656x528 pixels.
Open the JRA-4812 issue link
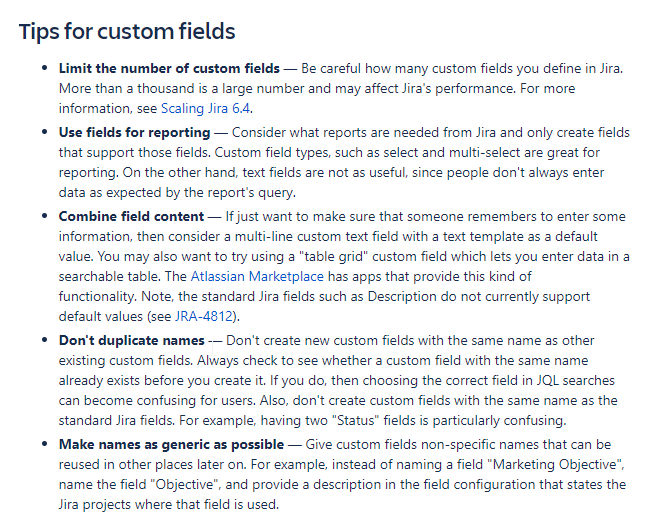click(x=204, y=316)
